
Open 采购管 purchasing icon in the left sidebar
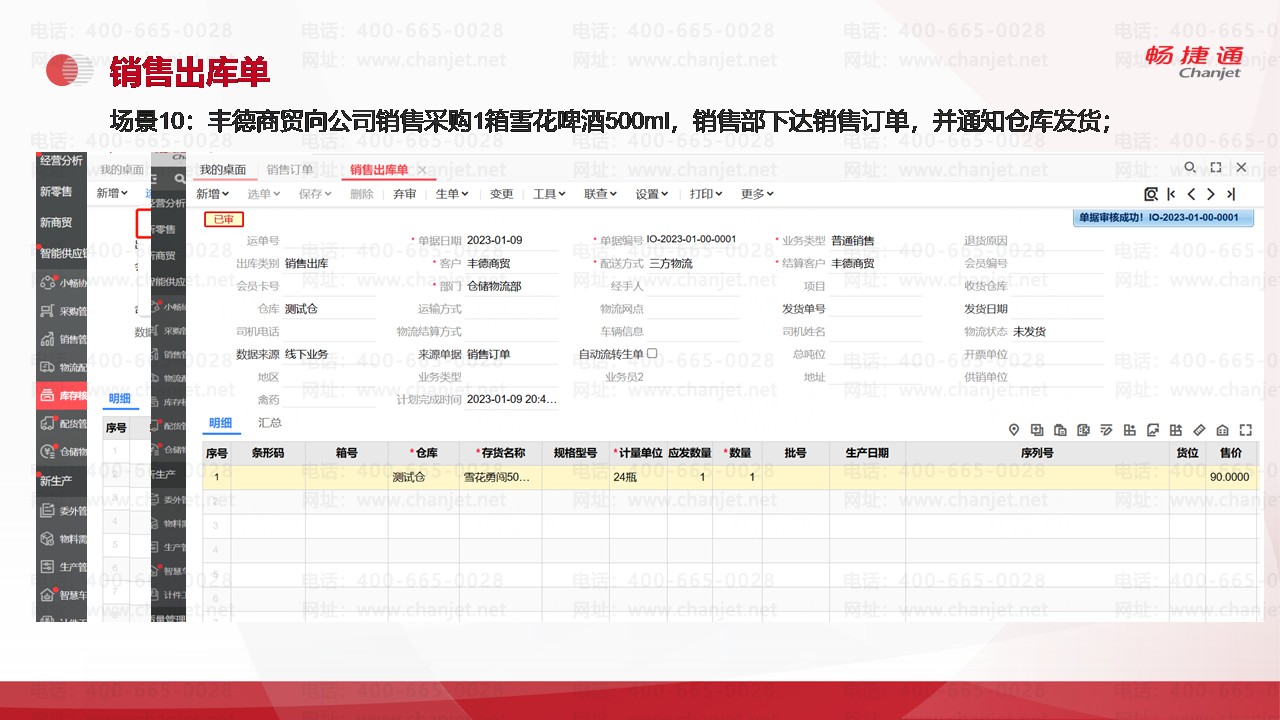48,311
